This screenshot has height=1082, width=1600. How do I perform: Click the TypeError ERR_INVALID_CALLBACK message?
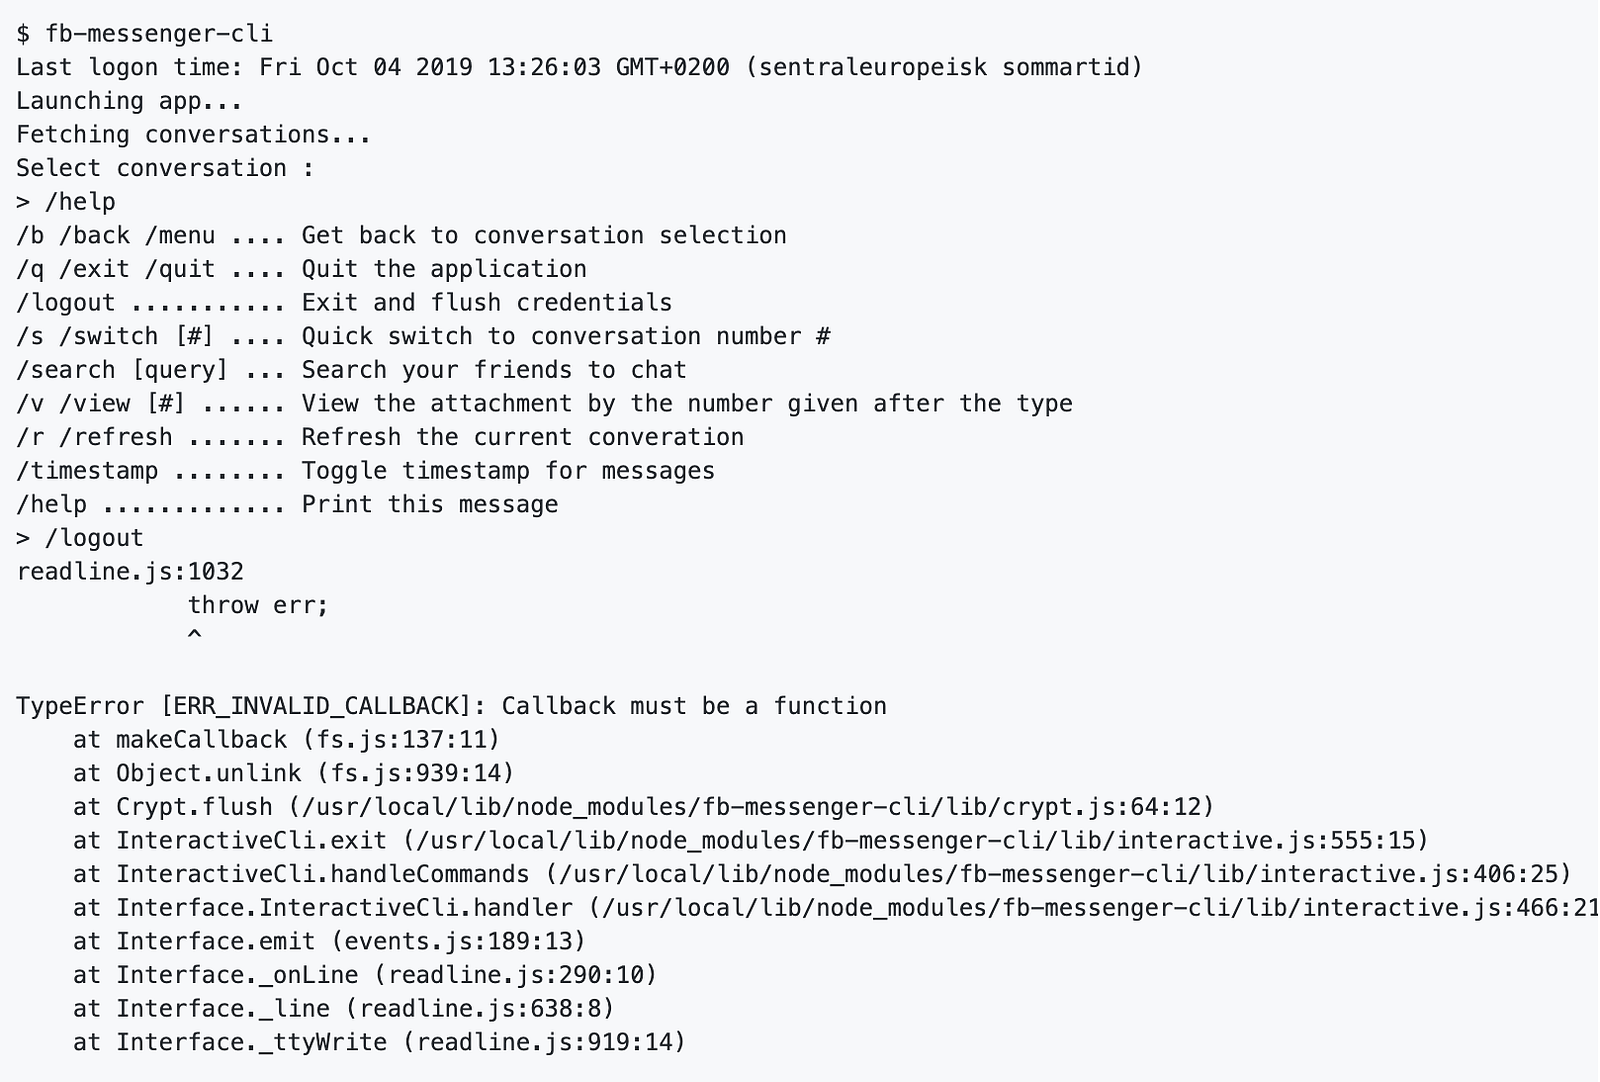pyautogui.click(x=451, y=706)
